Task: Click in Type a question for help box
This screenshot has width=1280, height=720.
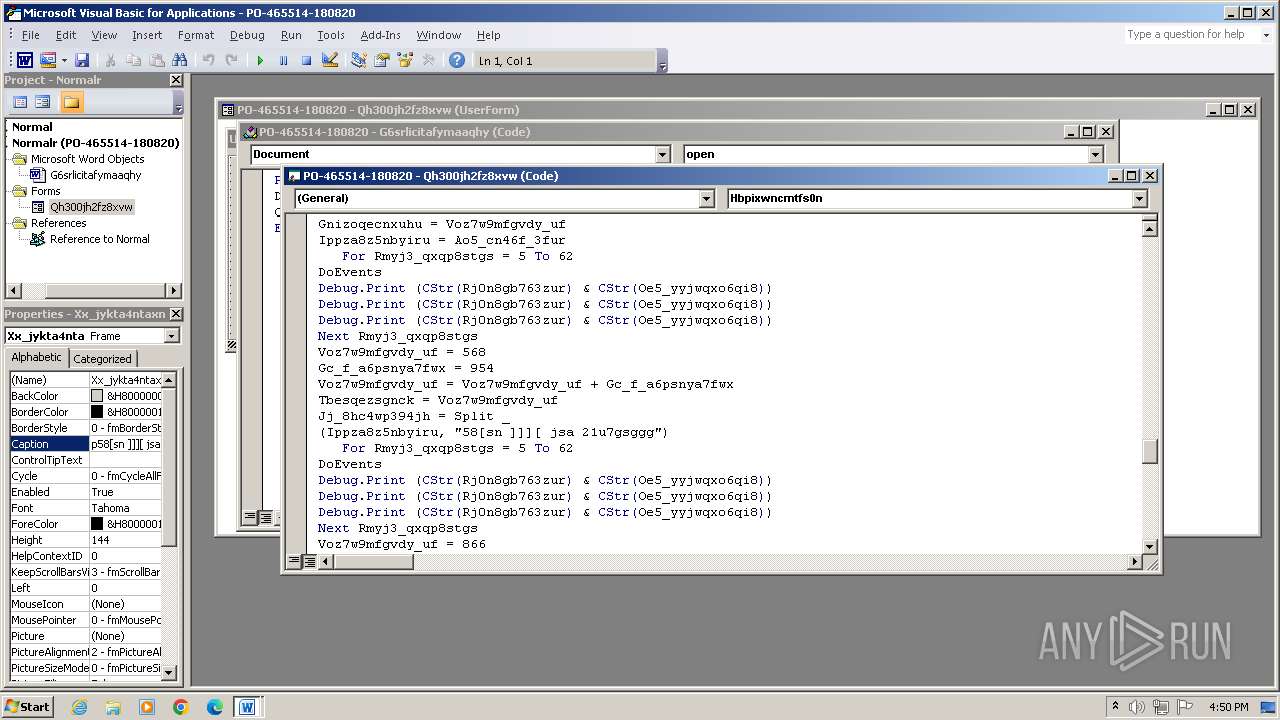Action: [x=1191, y=34]
